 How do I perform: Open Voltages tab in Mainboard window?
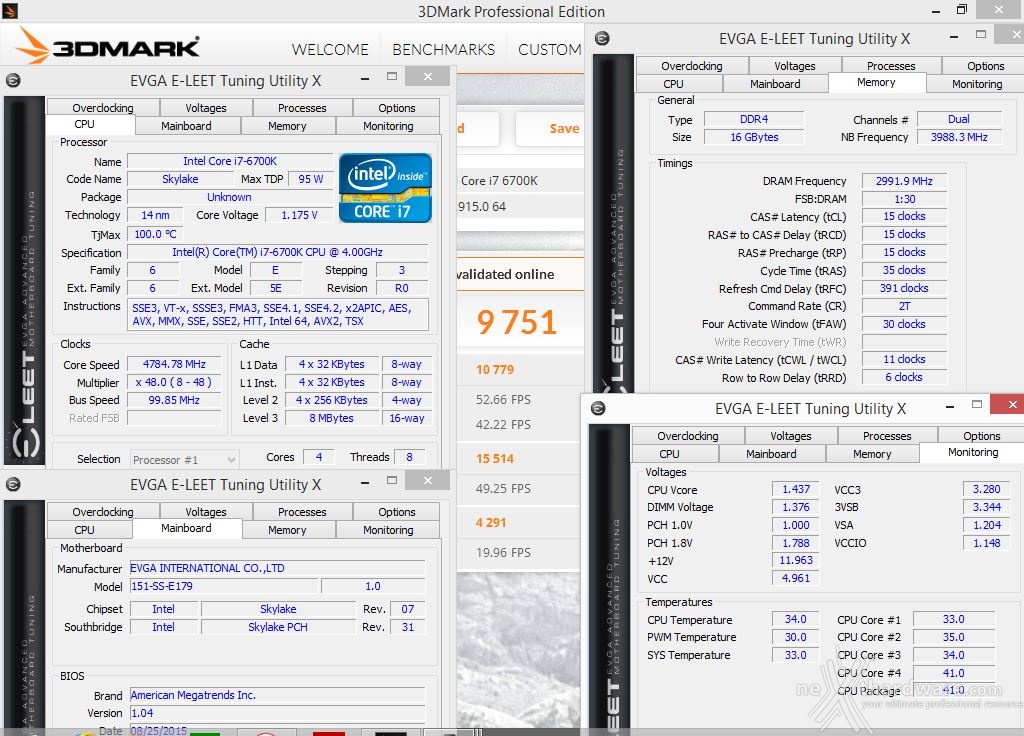pos(206,512)
